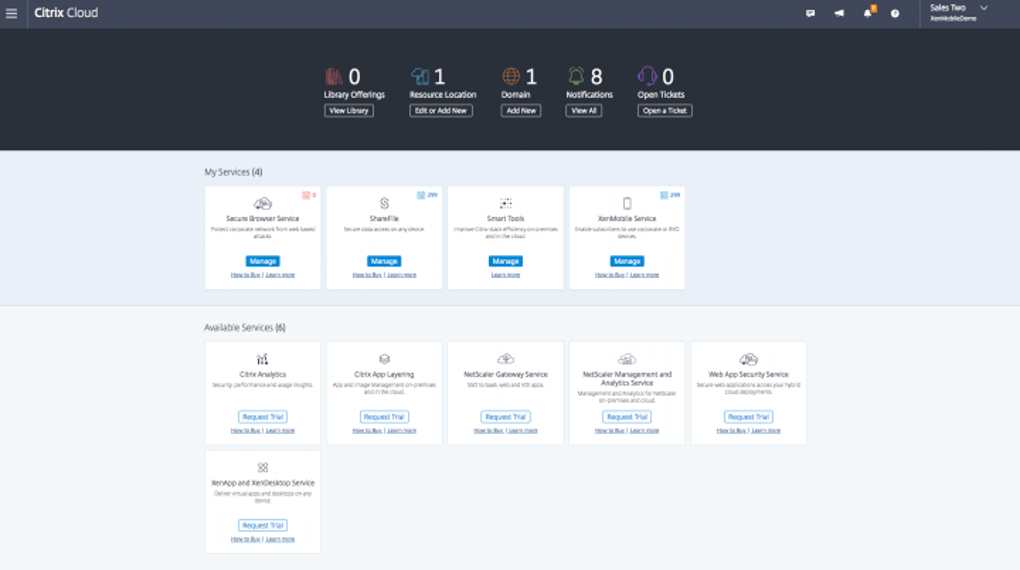Click the Secure Browser Service icon
Viewport: 1020px width, 570px height.
263,204
